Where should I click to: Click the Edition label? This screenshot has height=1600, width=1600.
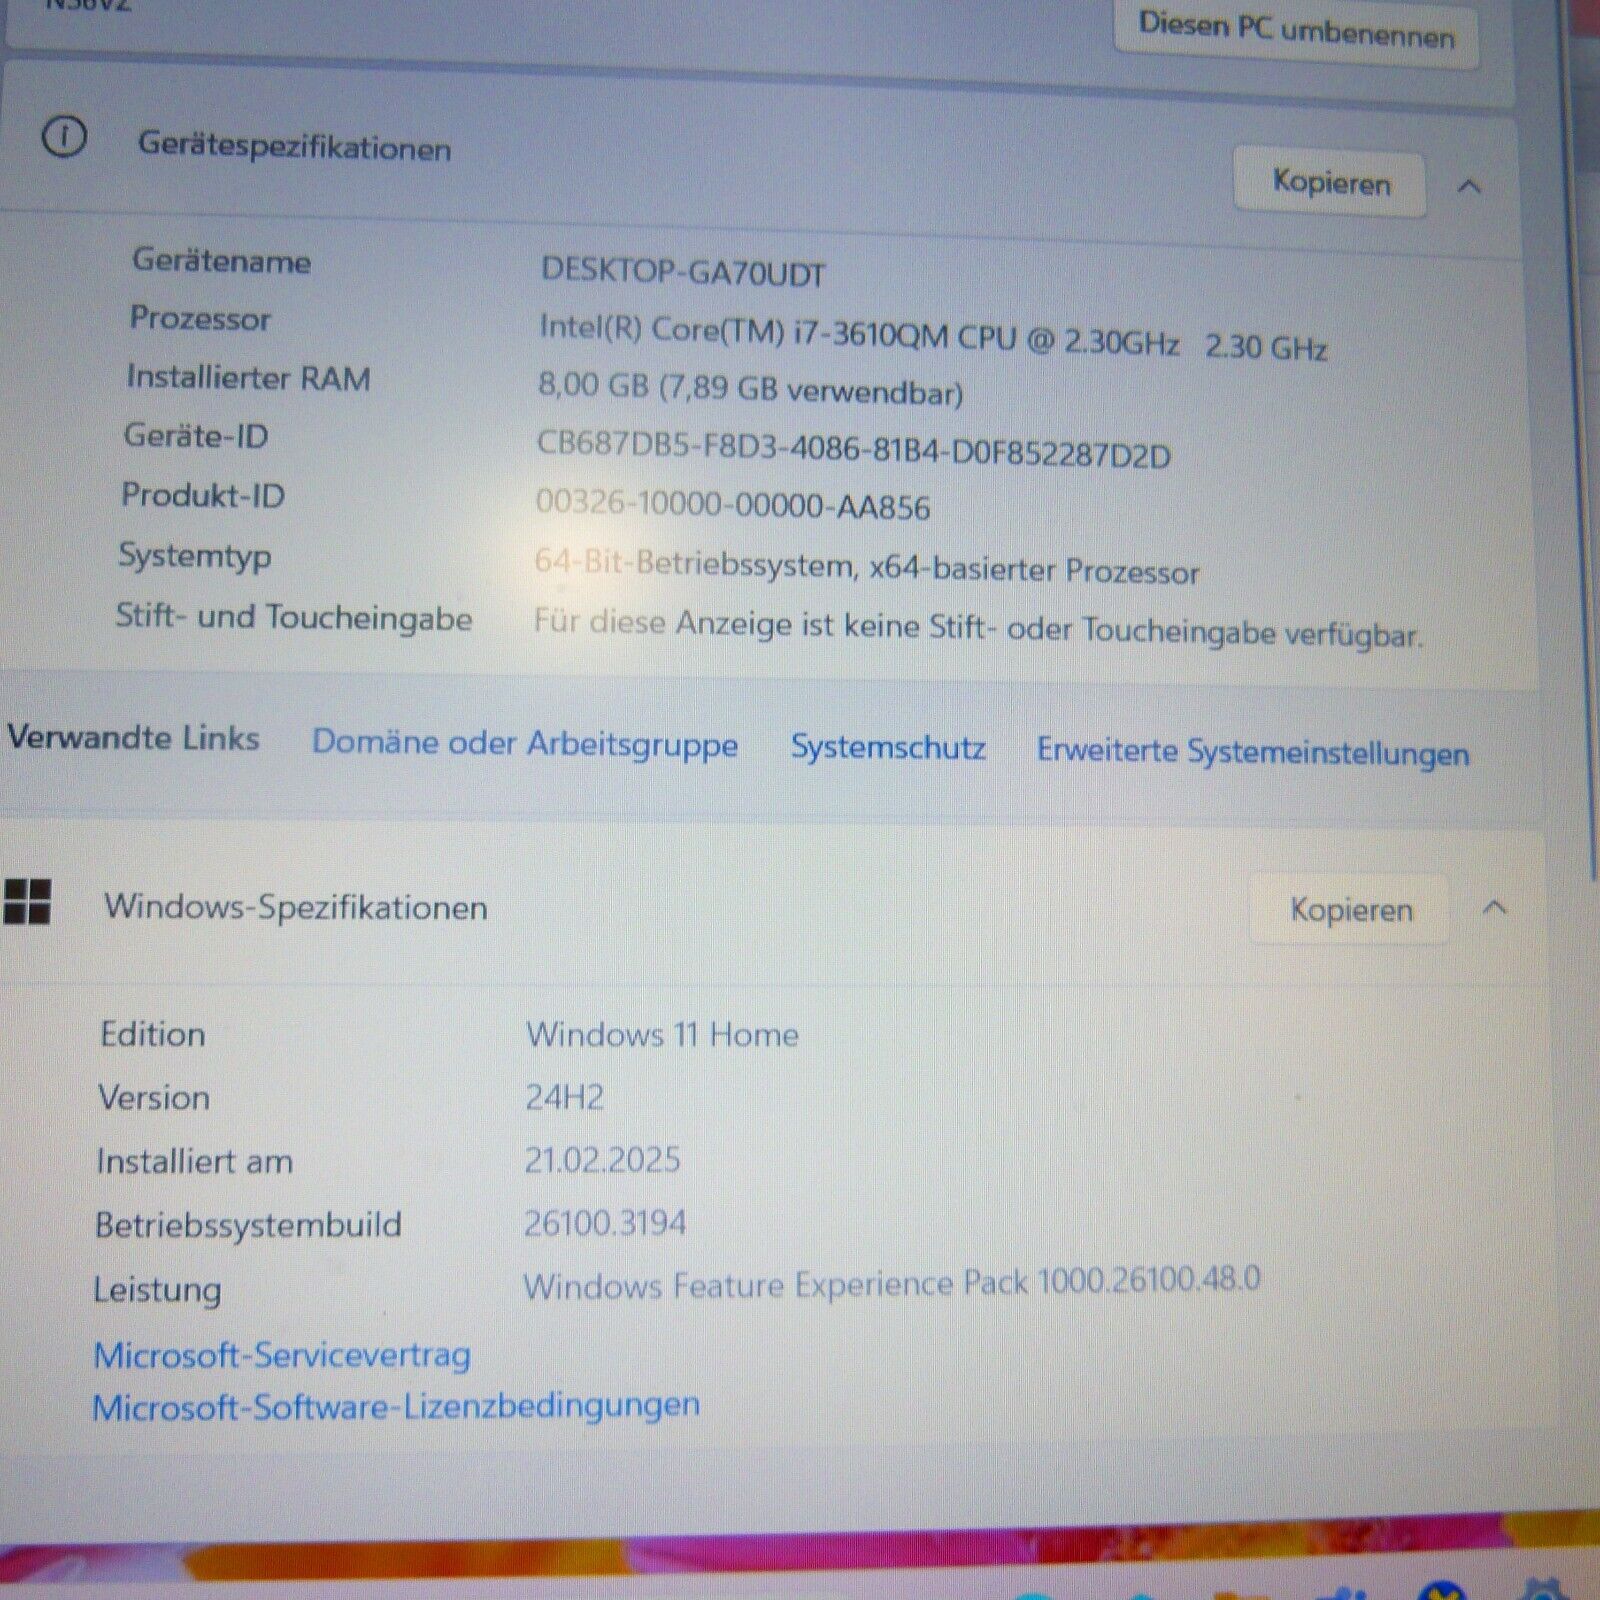[x=153, y=1034]
